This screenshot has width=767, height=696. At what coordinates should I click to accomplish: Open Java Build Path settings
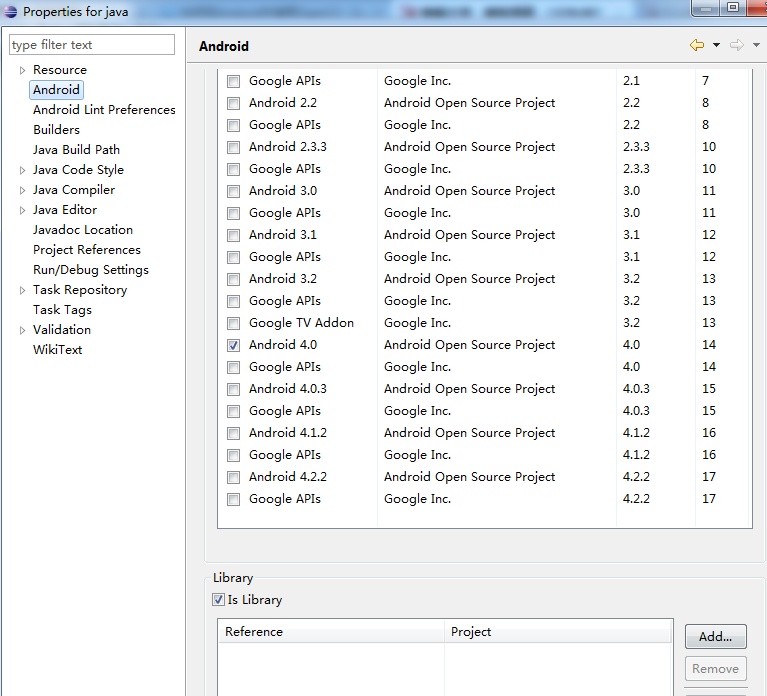pyautogui.click(x=76, y=150)
